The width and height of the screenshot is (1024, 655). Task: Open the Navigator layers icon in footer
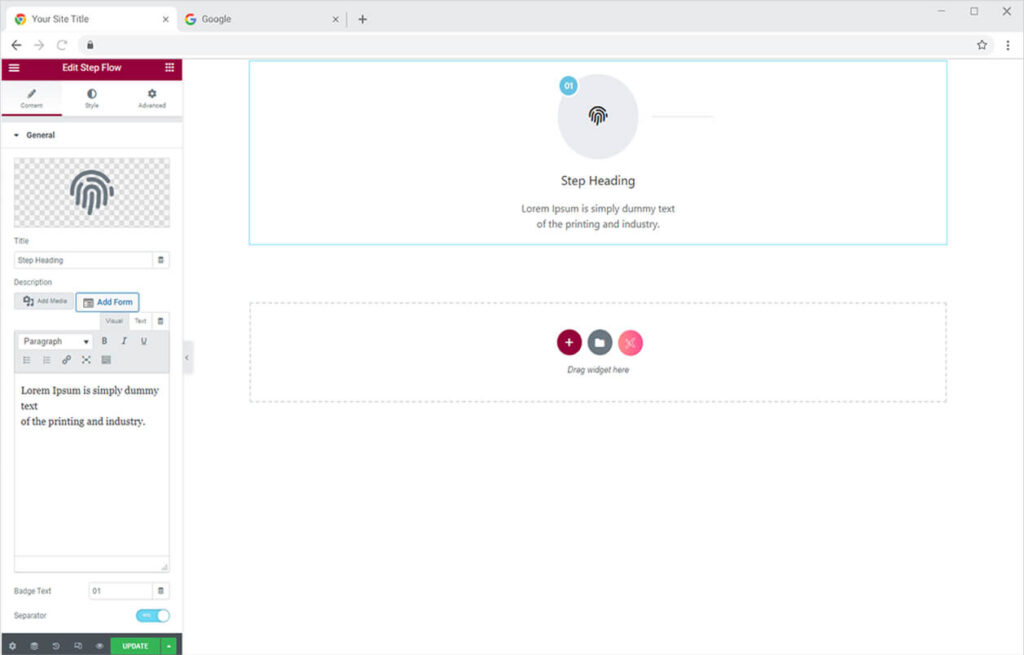tap(34, 646)
